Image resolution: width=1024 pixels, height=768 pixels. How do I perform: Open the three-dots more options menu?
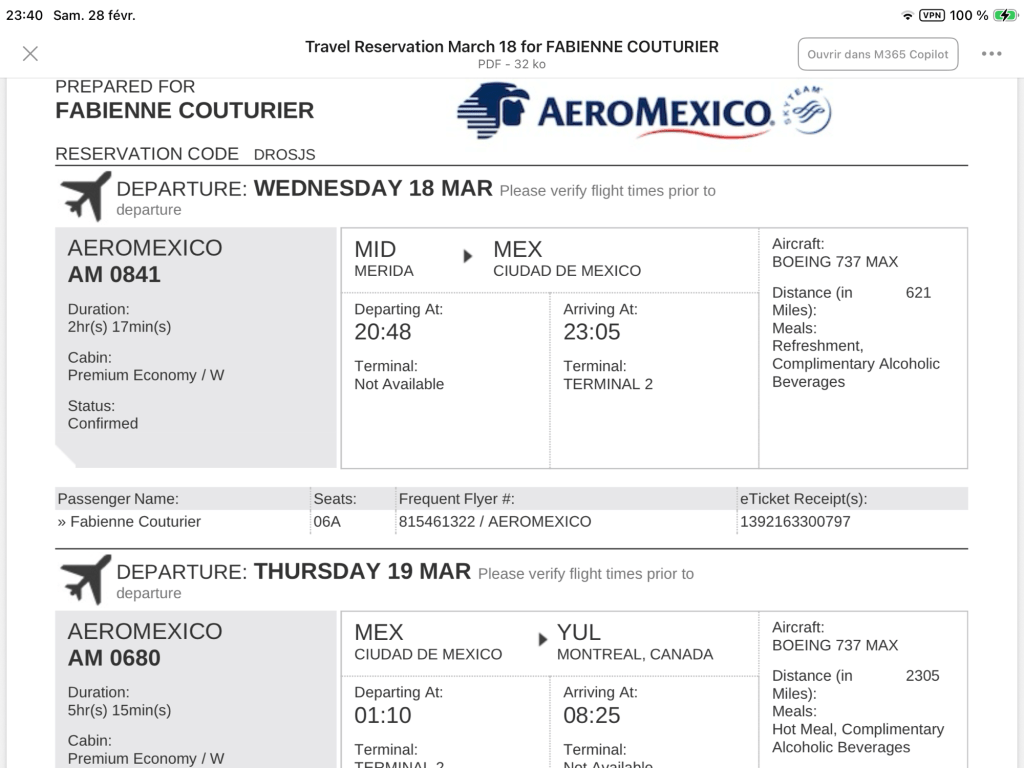tap(992, 54)
